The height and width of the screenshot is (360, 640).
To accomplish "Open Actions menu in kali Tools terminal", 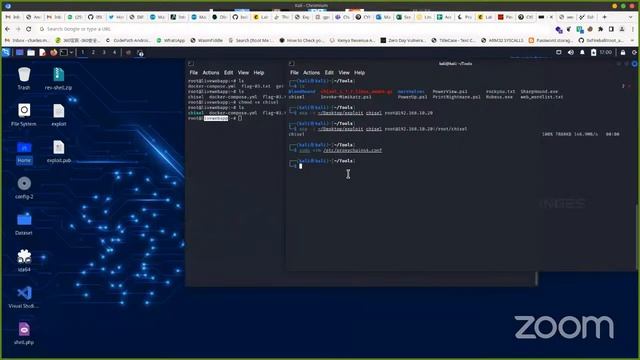I will click(x=311, y=73).
